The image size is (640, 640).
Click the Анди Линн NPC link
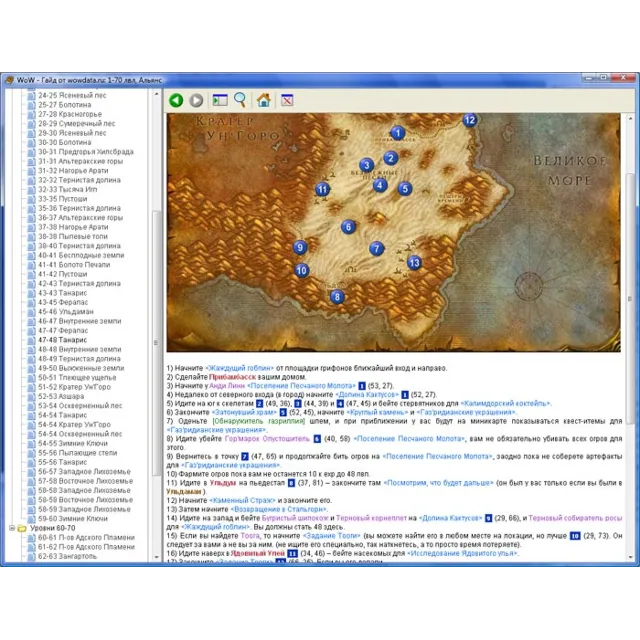click(x=227, y=386)
